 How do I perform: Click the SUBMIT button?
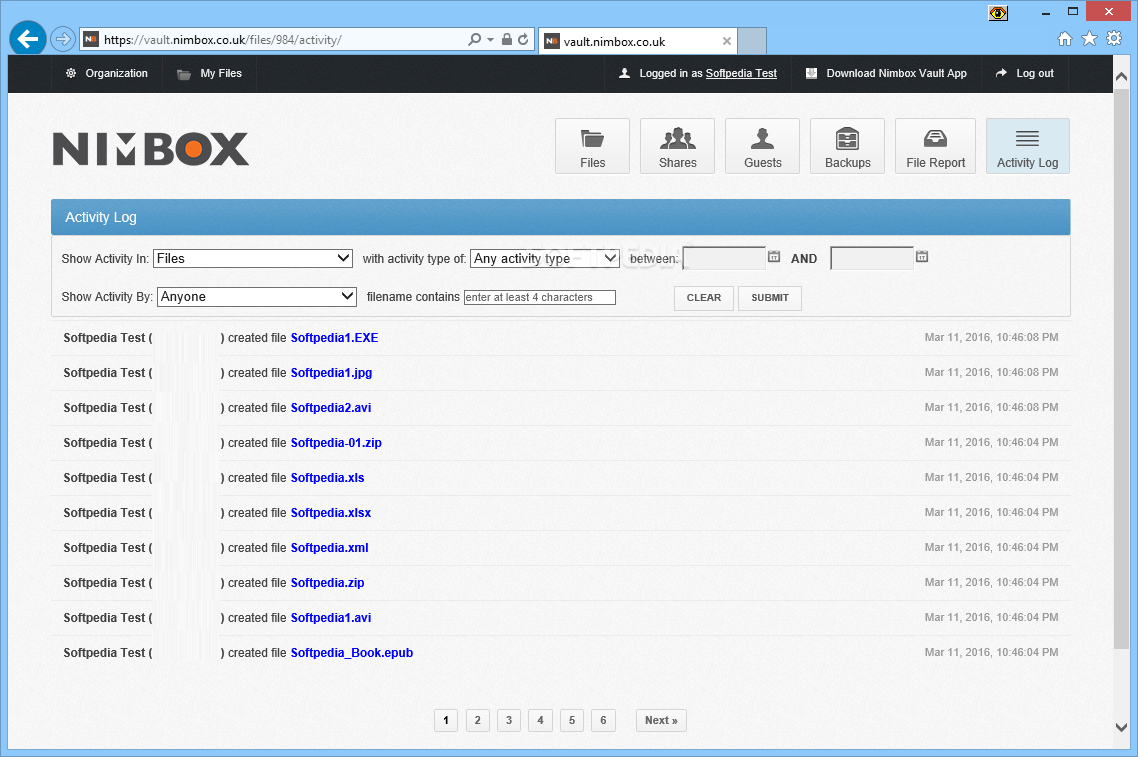pyautogui.click(x=769, y=298)
